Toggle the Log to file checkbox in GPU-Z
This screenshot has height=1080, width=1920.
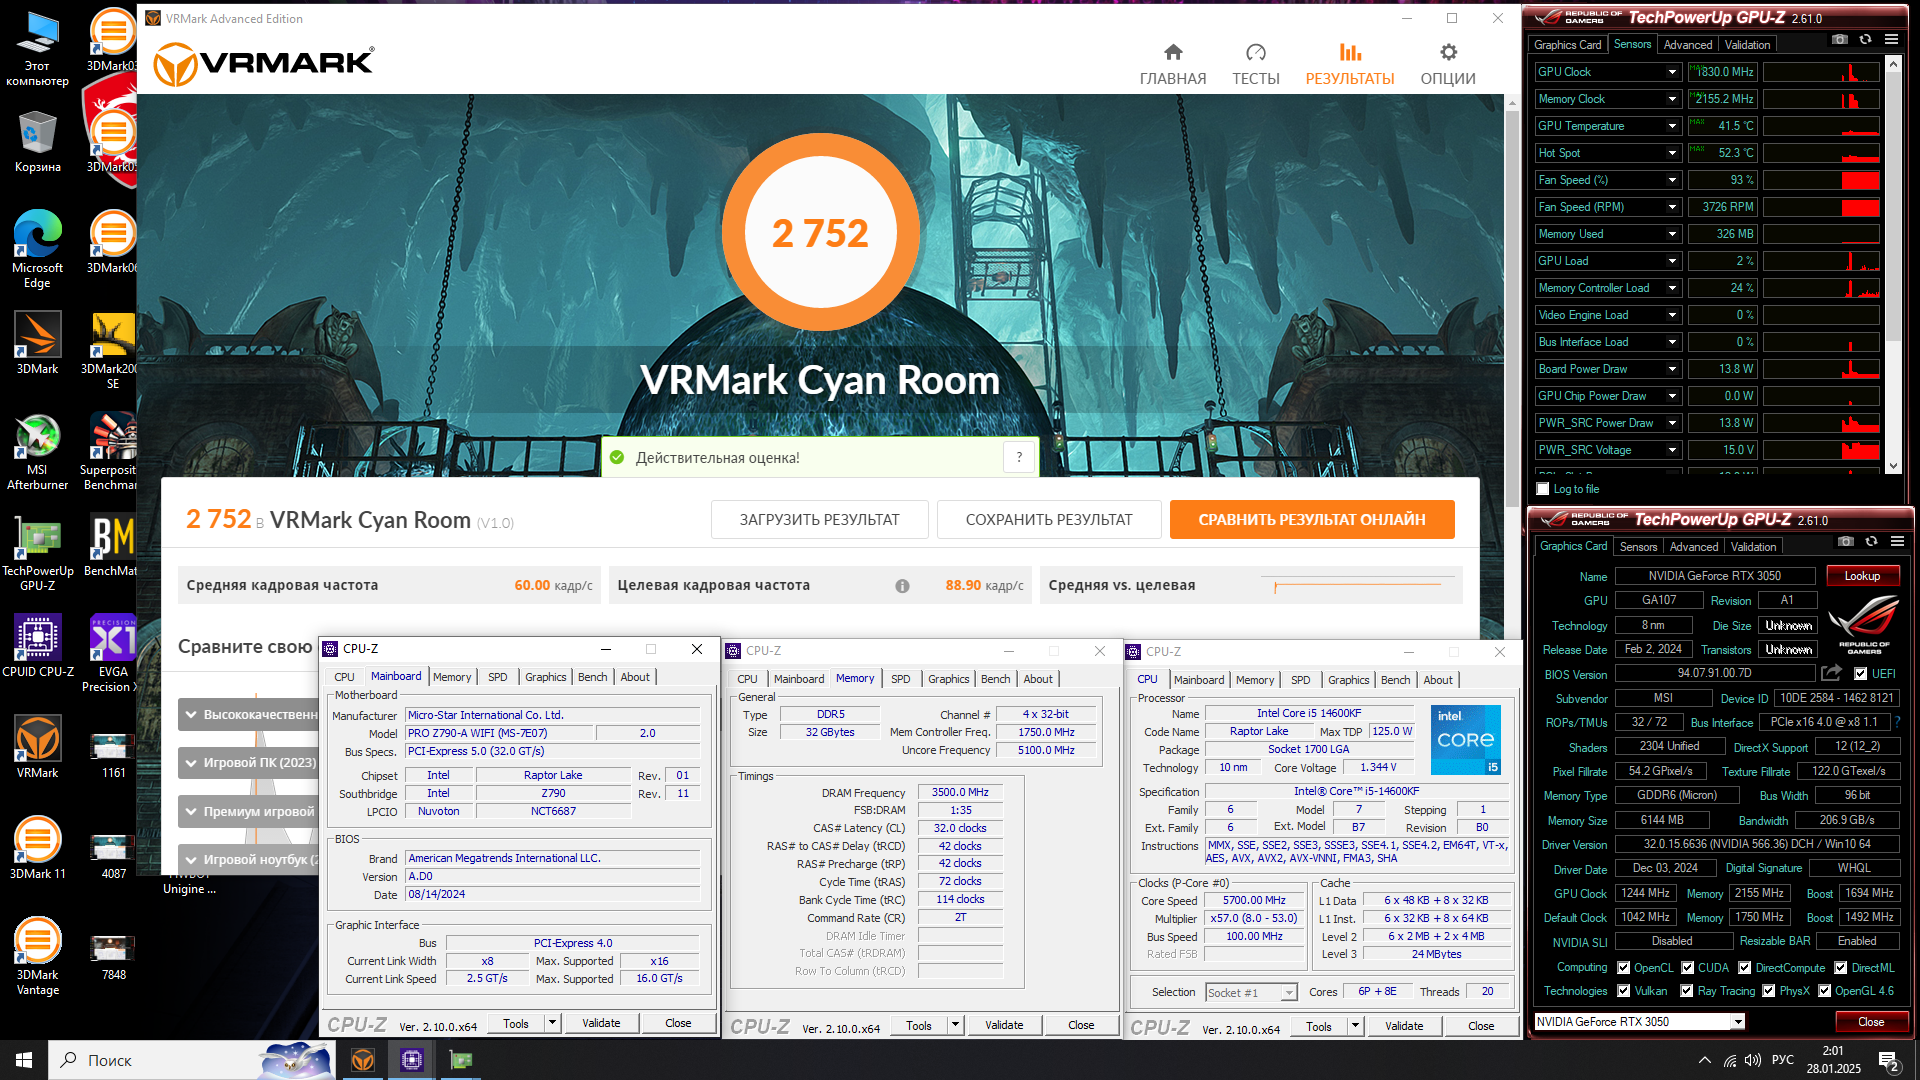[x=1543, y=489]
